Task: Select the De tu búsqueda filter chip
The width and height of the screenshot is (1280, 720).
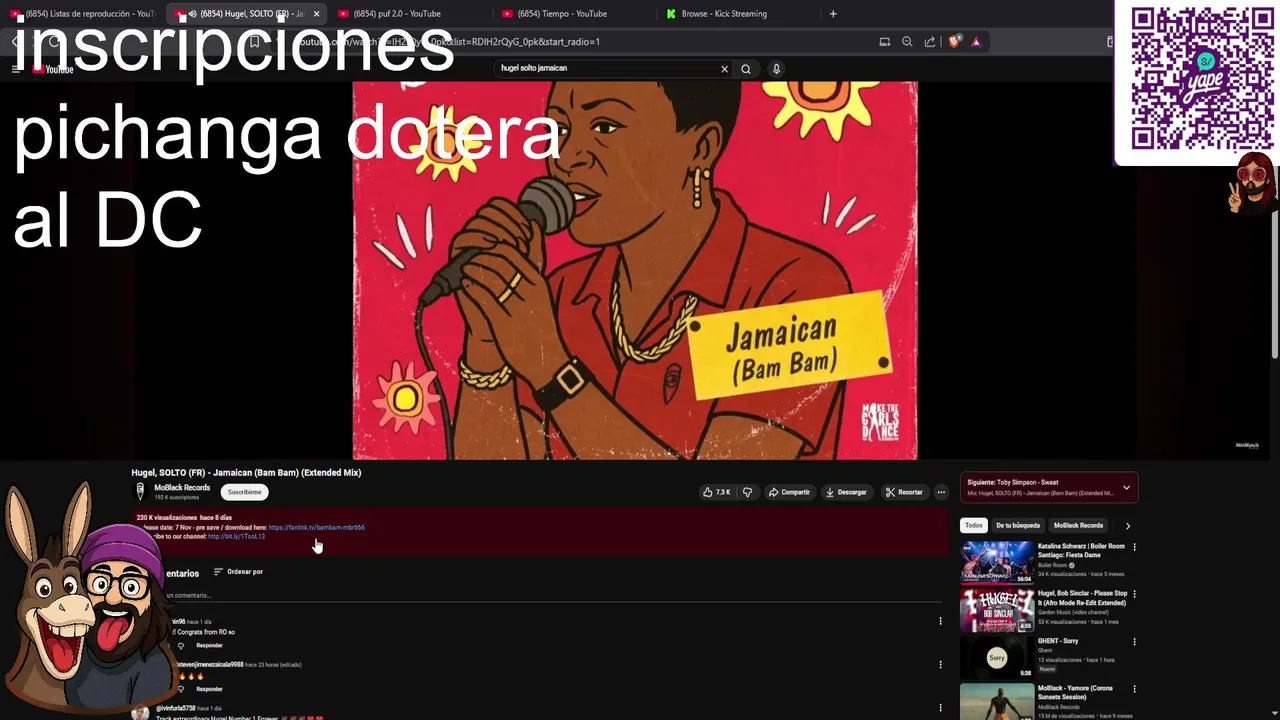Action: 1018,525
